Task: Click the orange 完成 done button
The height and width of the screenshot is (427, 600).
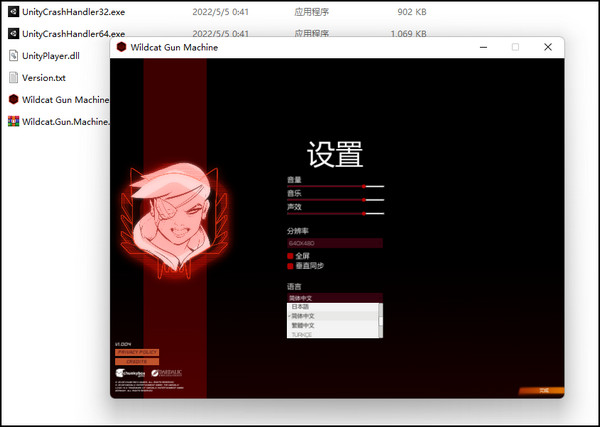Action: 541,391
